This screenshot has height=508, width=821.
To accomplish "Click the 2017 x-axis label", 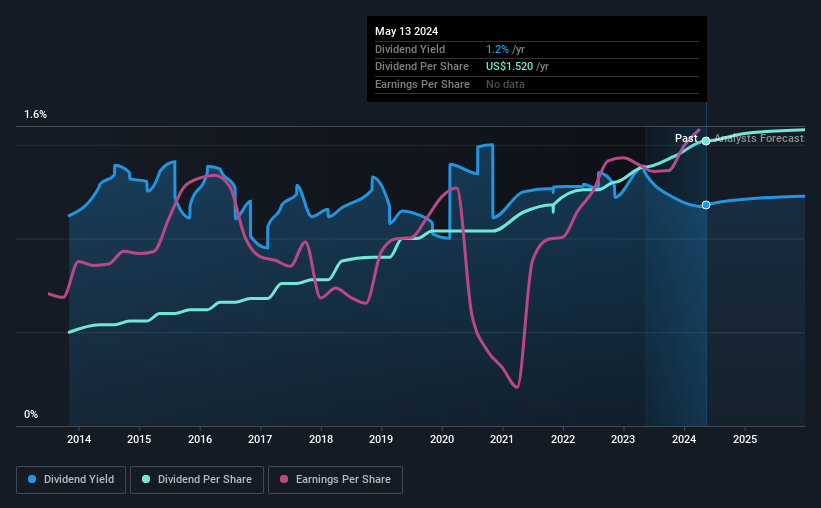I will [x=260, y=439].
